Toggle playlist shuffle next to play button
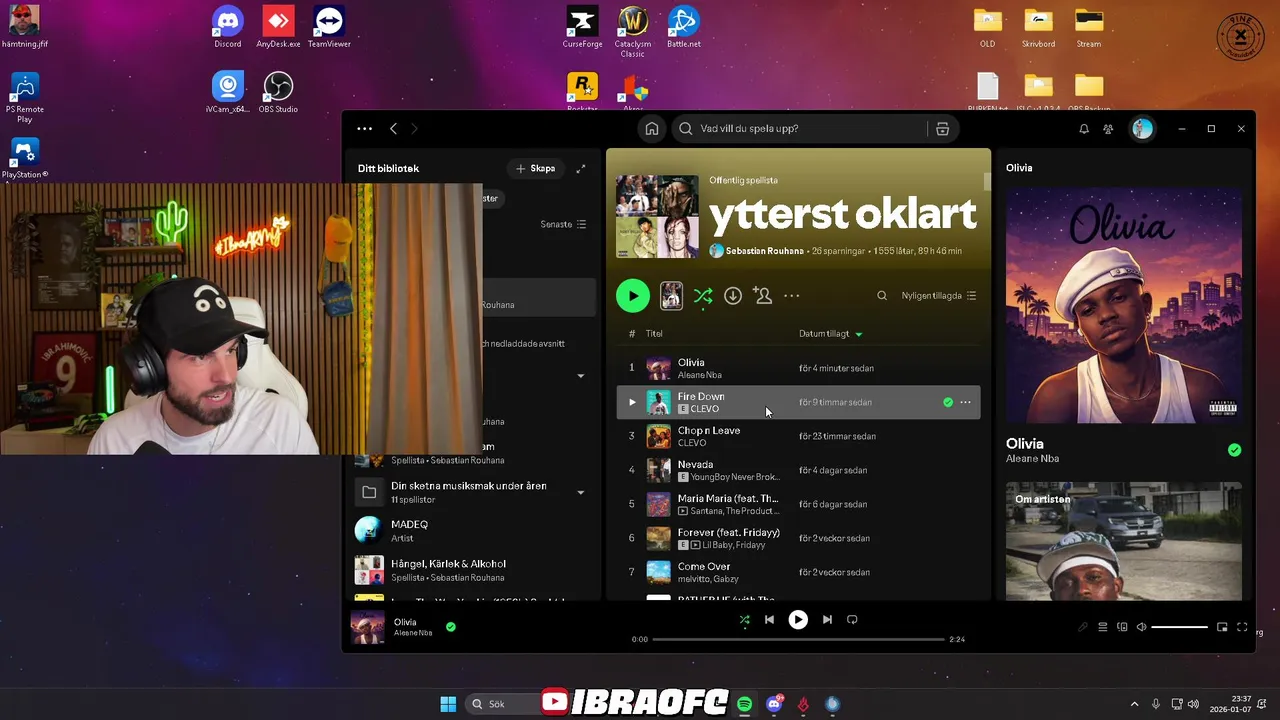Viewport: 1280px width, 720px height. (x=703, y=295)
